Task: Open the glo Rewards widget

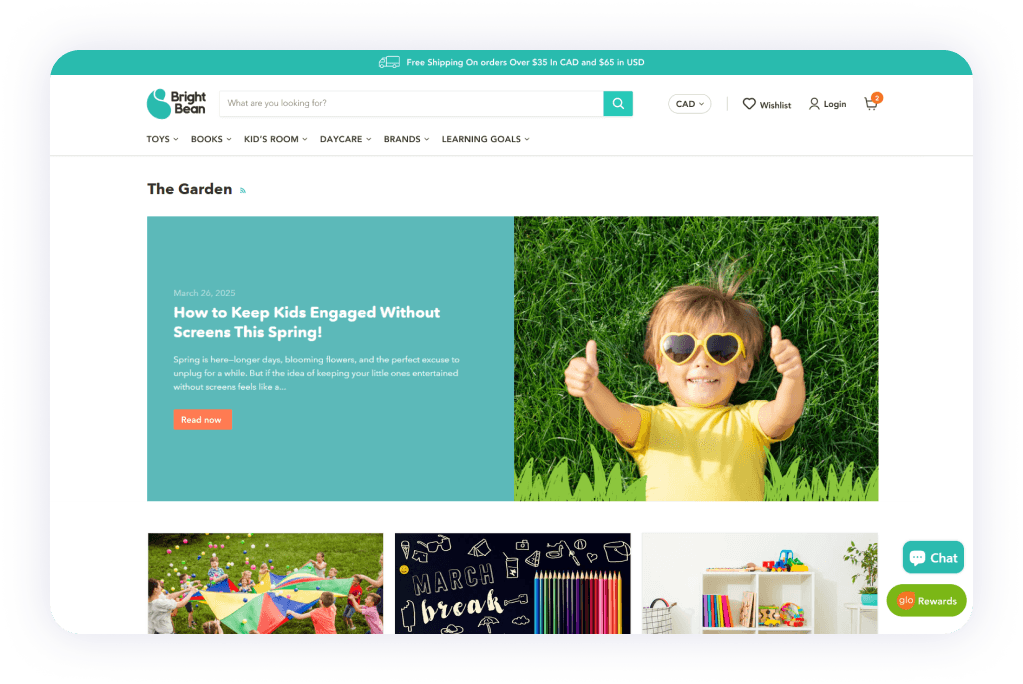Action: click(926, 601)
